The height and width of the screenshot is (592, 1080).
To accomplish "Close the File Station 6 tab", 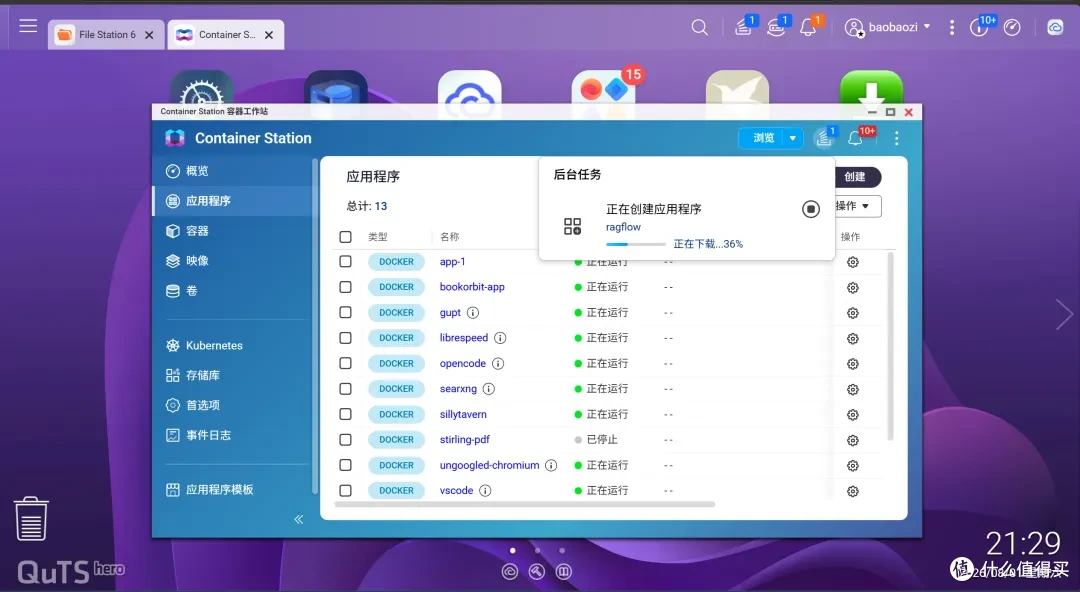I will pos(149,35).
